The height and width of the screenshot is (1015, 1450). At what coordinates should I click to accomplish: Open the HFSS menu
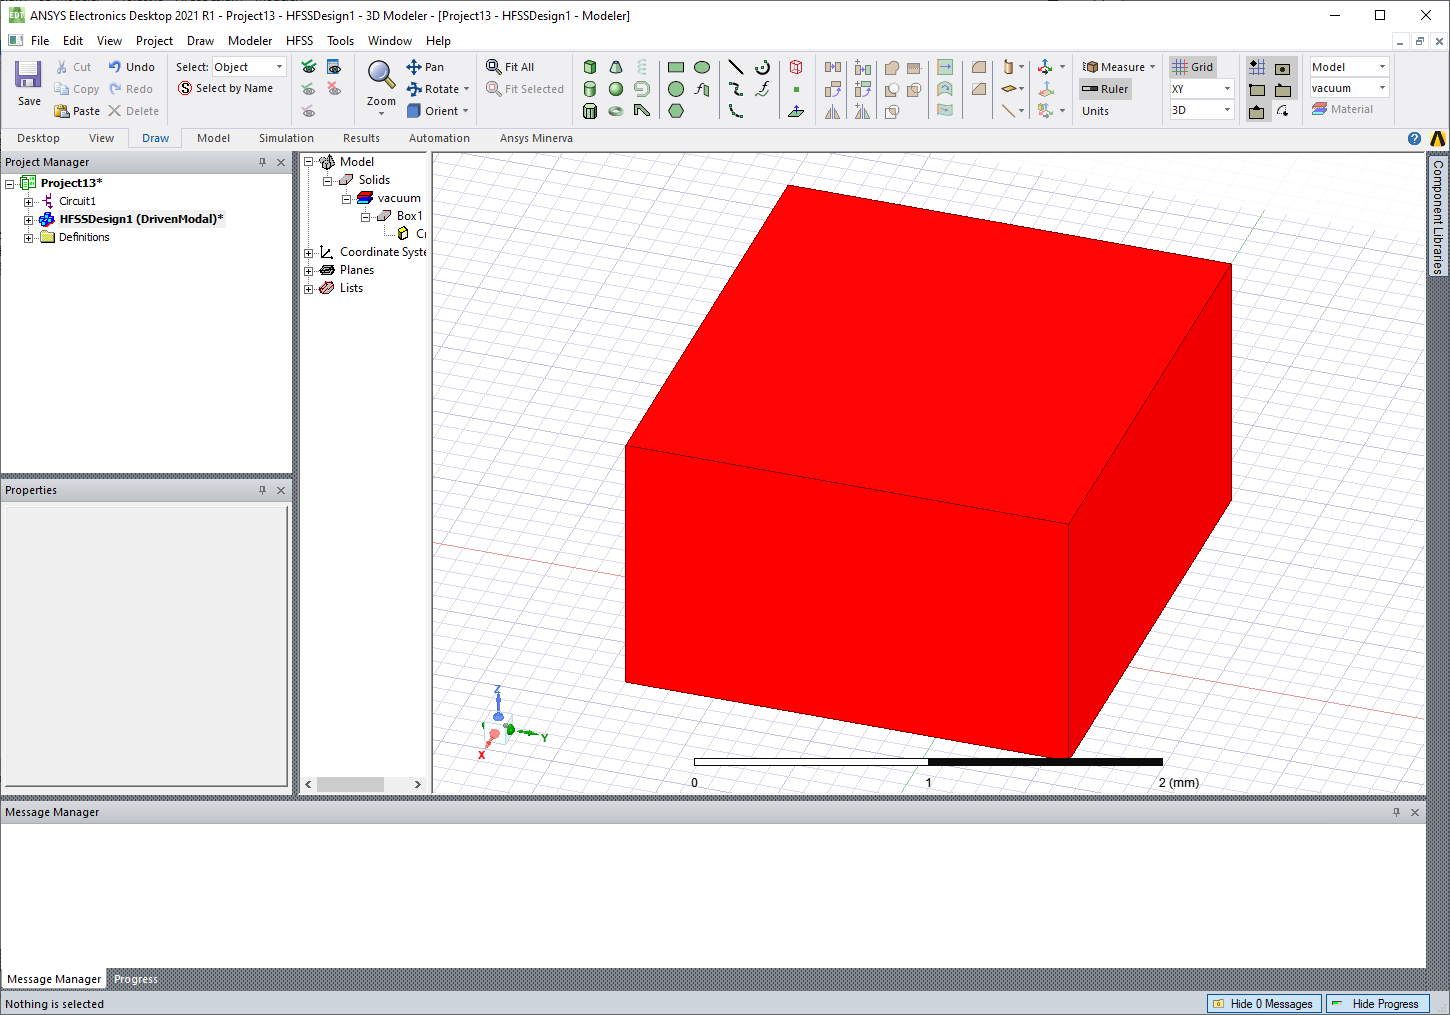click(x=300, y=41)
